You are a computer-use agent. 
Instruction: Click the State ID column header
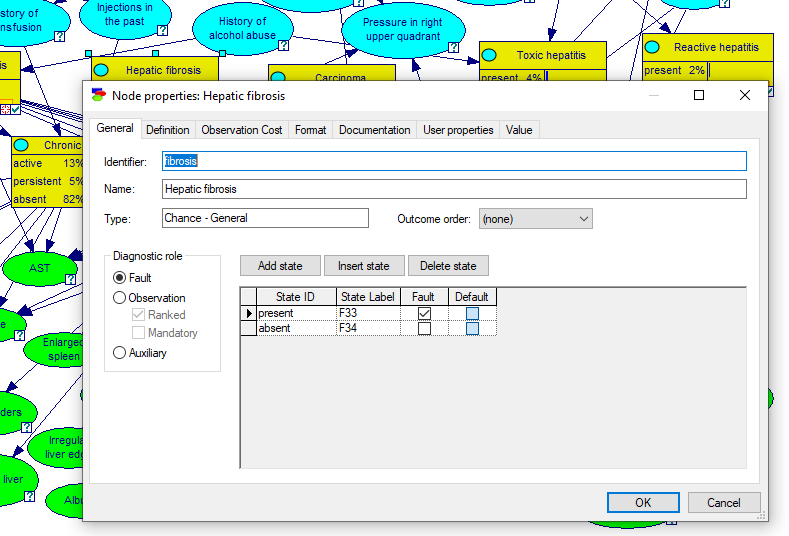(296, 297)
